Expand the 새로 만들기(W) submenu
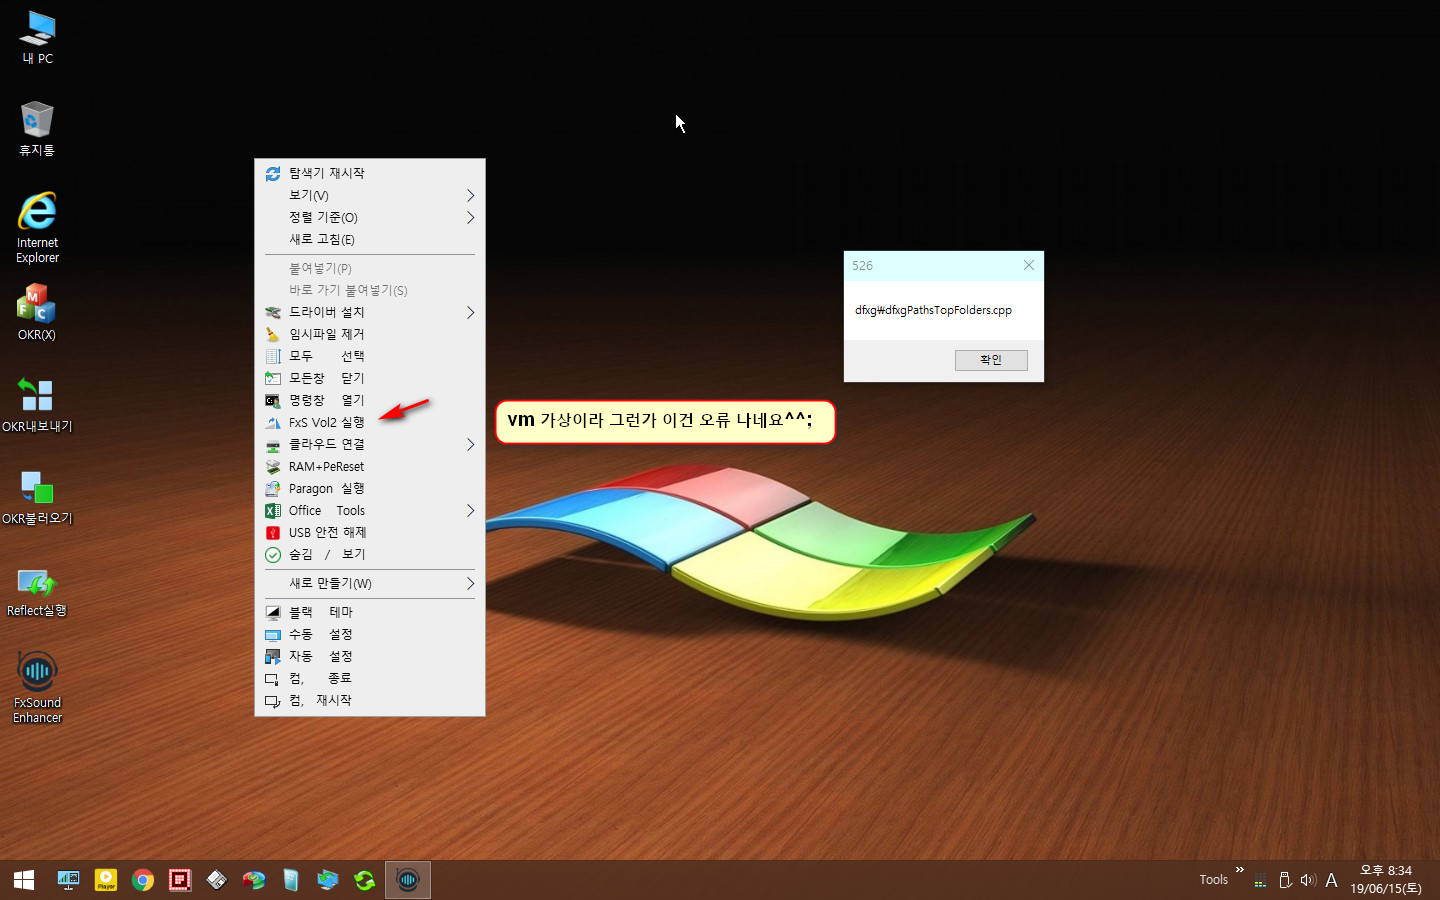 pos(370,583)
